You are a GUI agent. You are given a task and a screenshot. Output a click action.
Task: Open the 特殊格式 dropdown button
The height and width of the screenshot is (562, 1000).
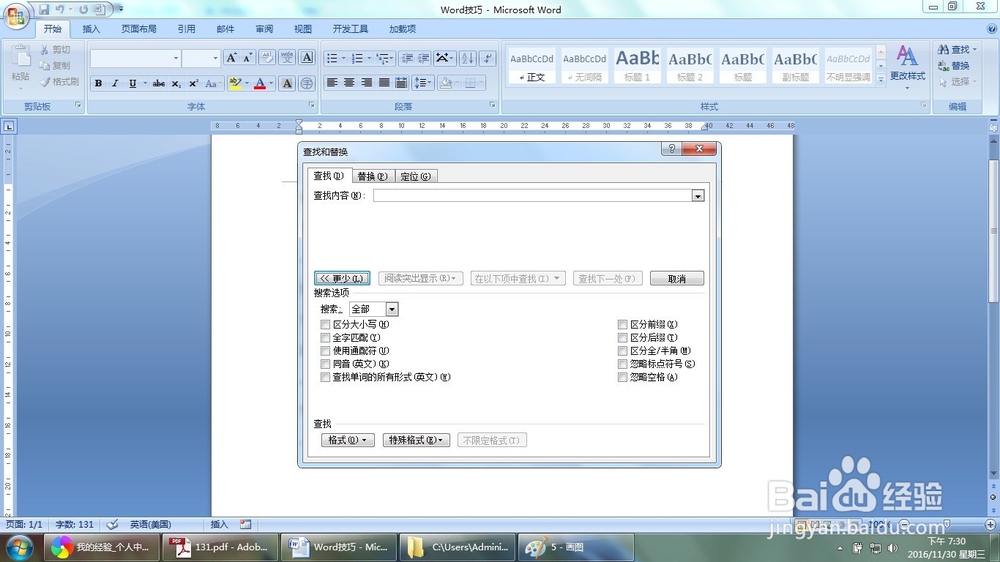click(x=416, y=440)
